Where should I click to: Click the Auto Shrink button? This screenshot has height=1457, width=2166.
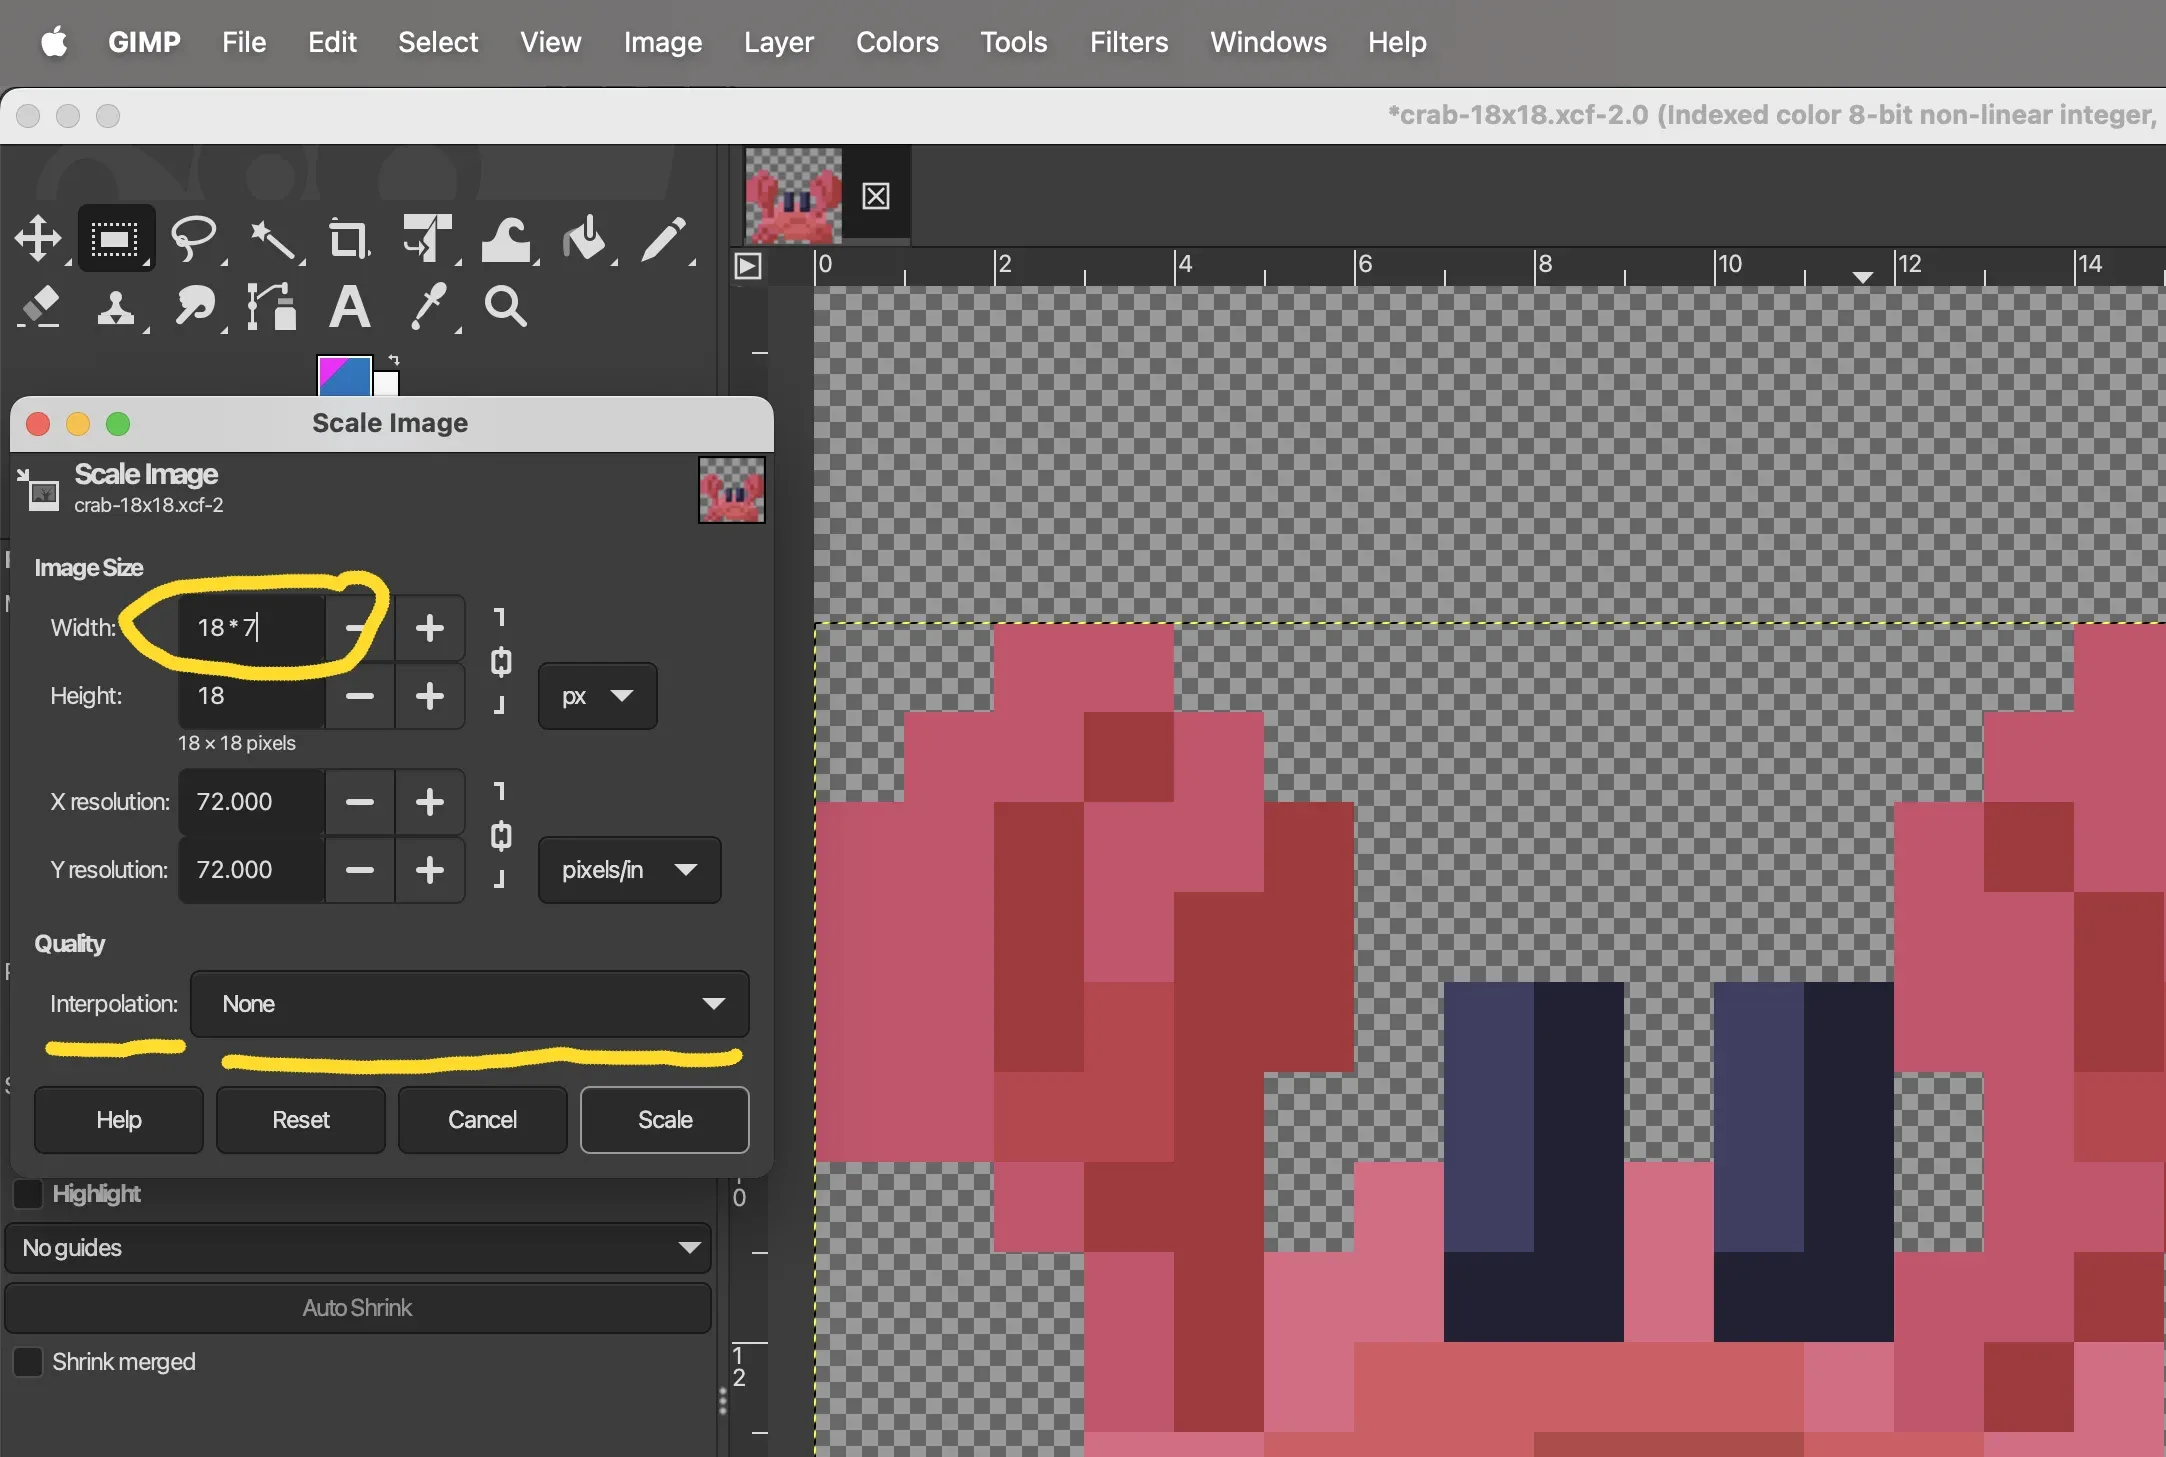point(357,1308)
